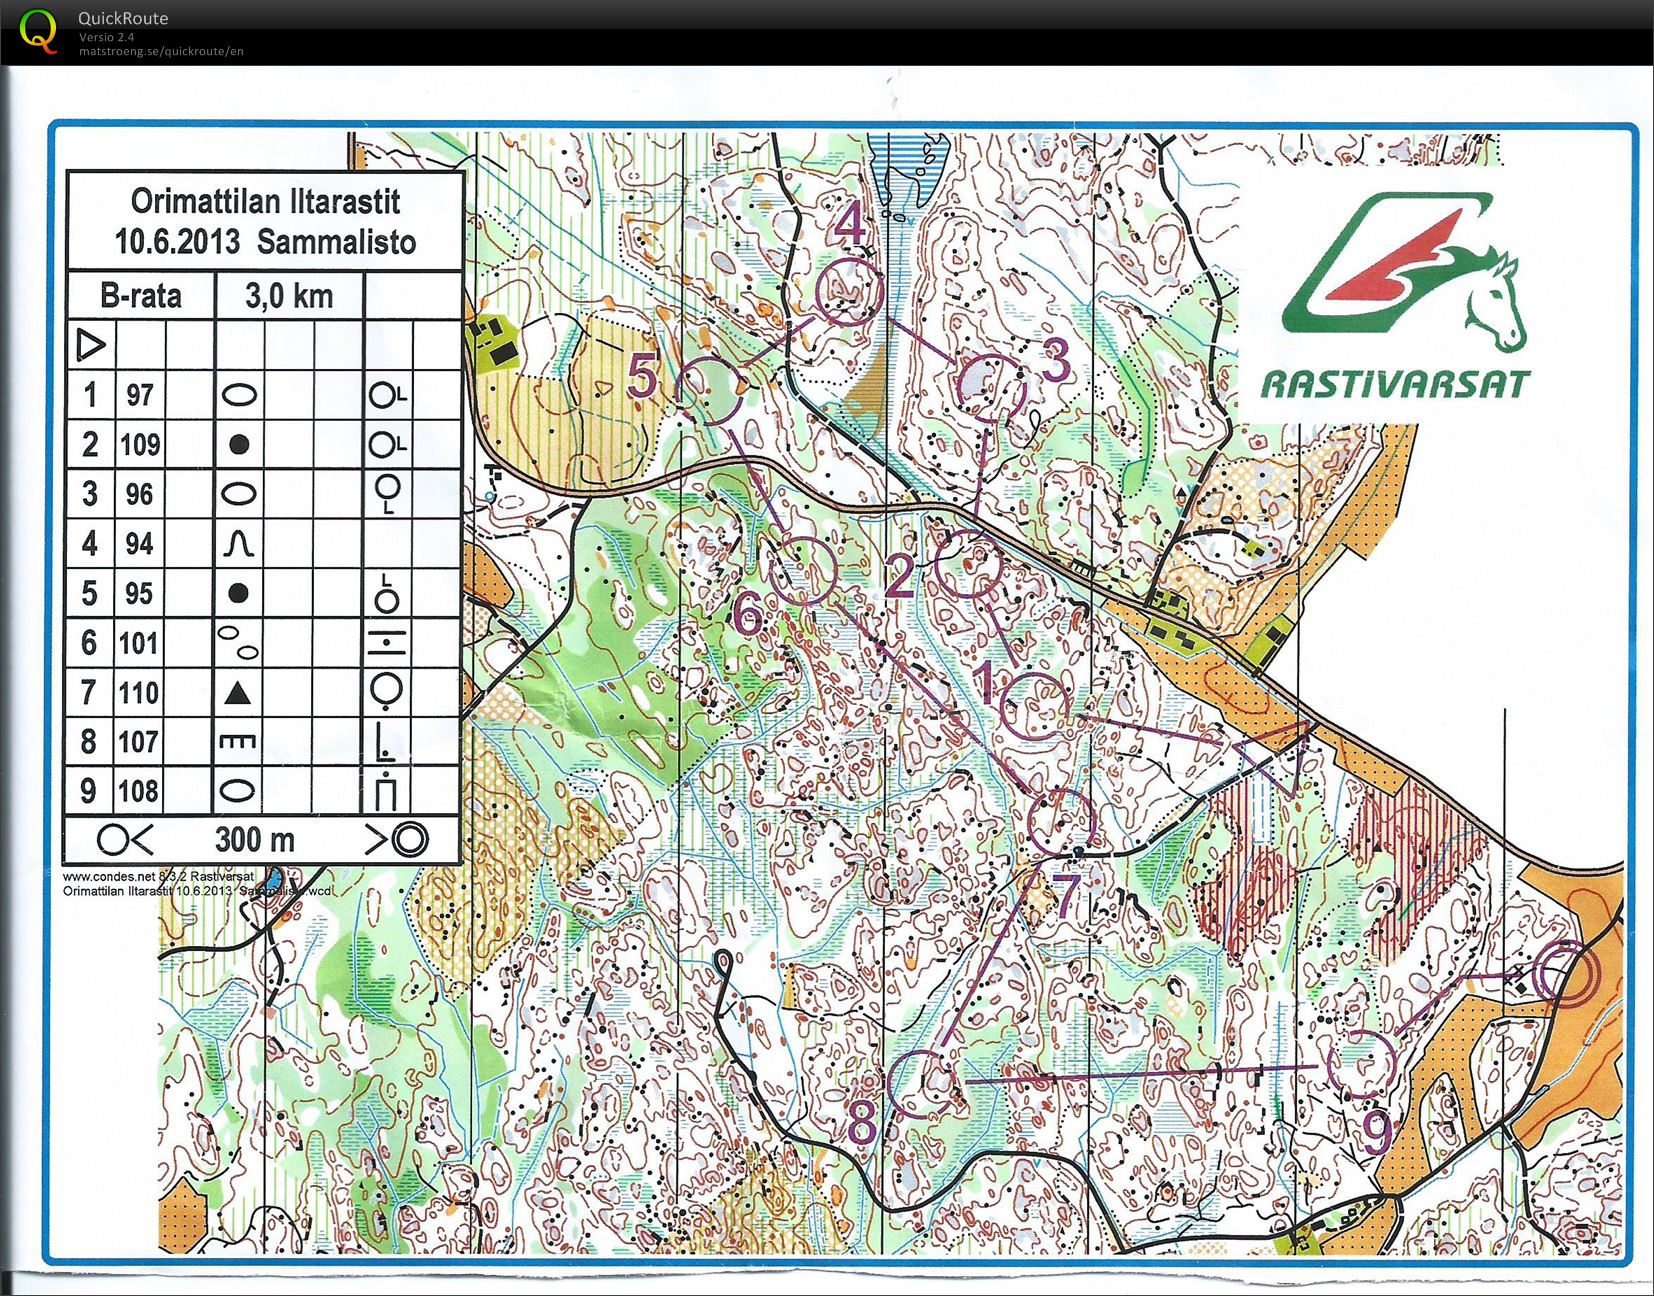
Task: Click the QuickRoute logo icon
Action: click(x=38, y=30)
